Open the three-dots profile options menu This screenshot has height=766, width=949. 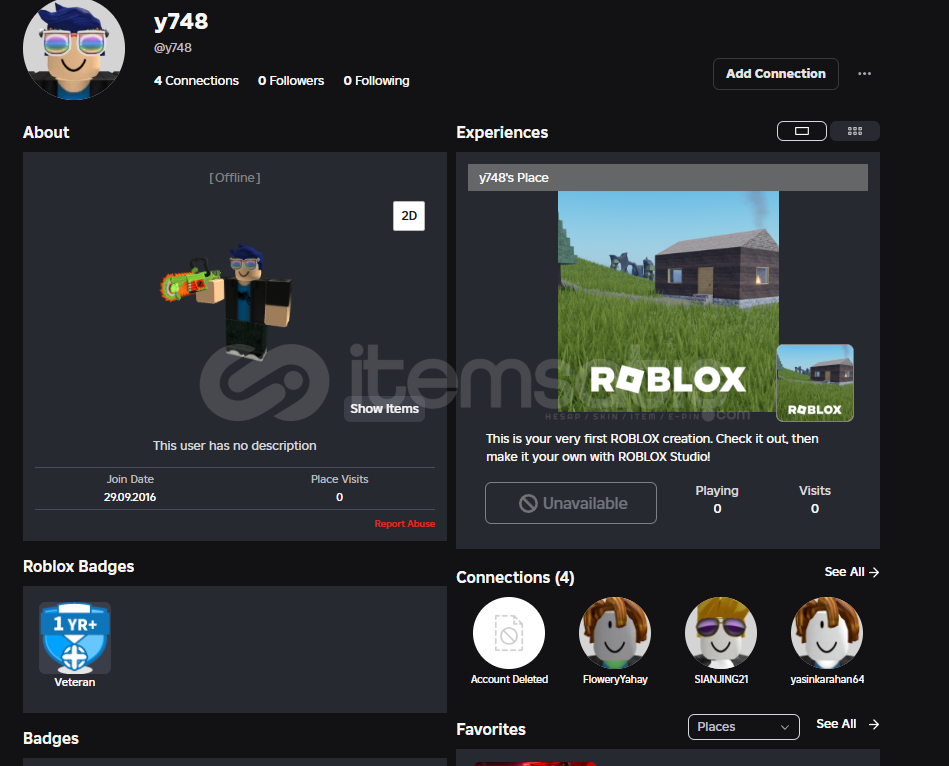(864, 74)
